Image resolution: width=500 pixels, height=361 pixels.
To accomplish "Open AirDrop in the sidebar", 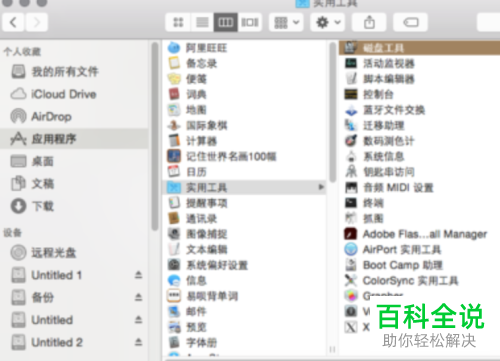I will pos(74,117).
